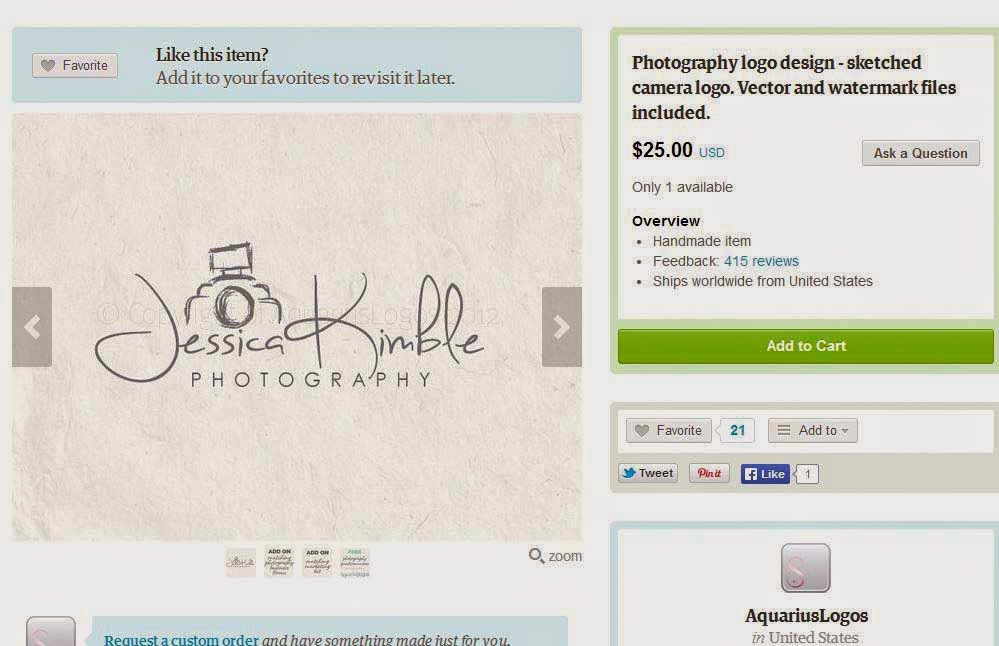Click the Tweet button with bird icon
Image resolution: width=999 pixels, height=646 pixels.
pos(648,473)
